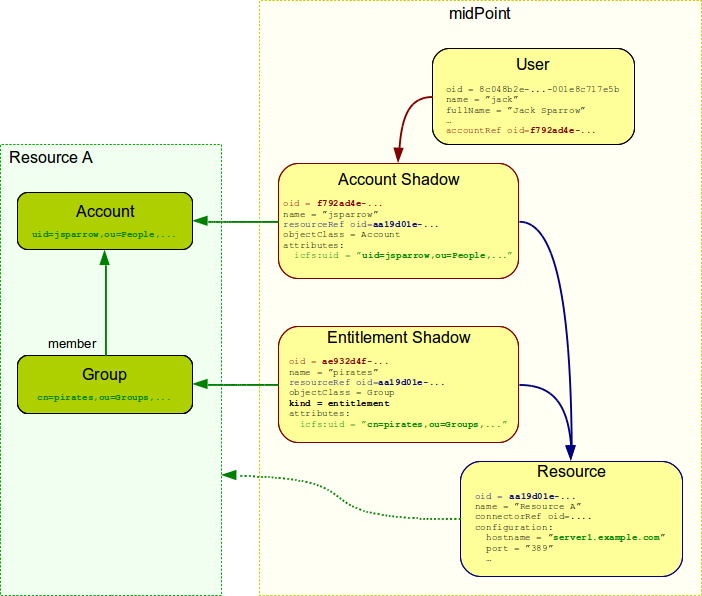Click the fullName "Jack Sparrow" line
This screenshot has width=702, height=596.
pos(515,110)
